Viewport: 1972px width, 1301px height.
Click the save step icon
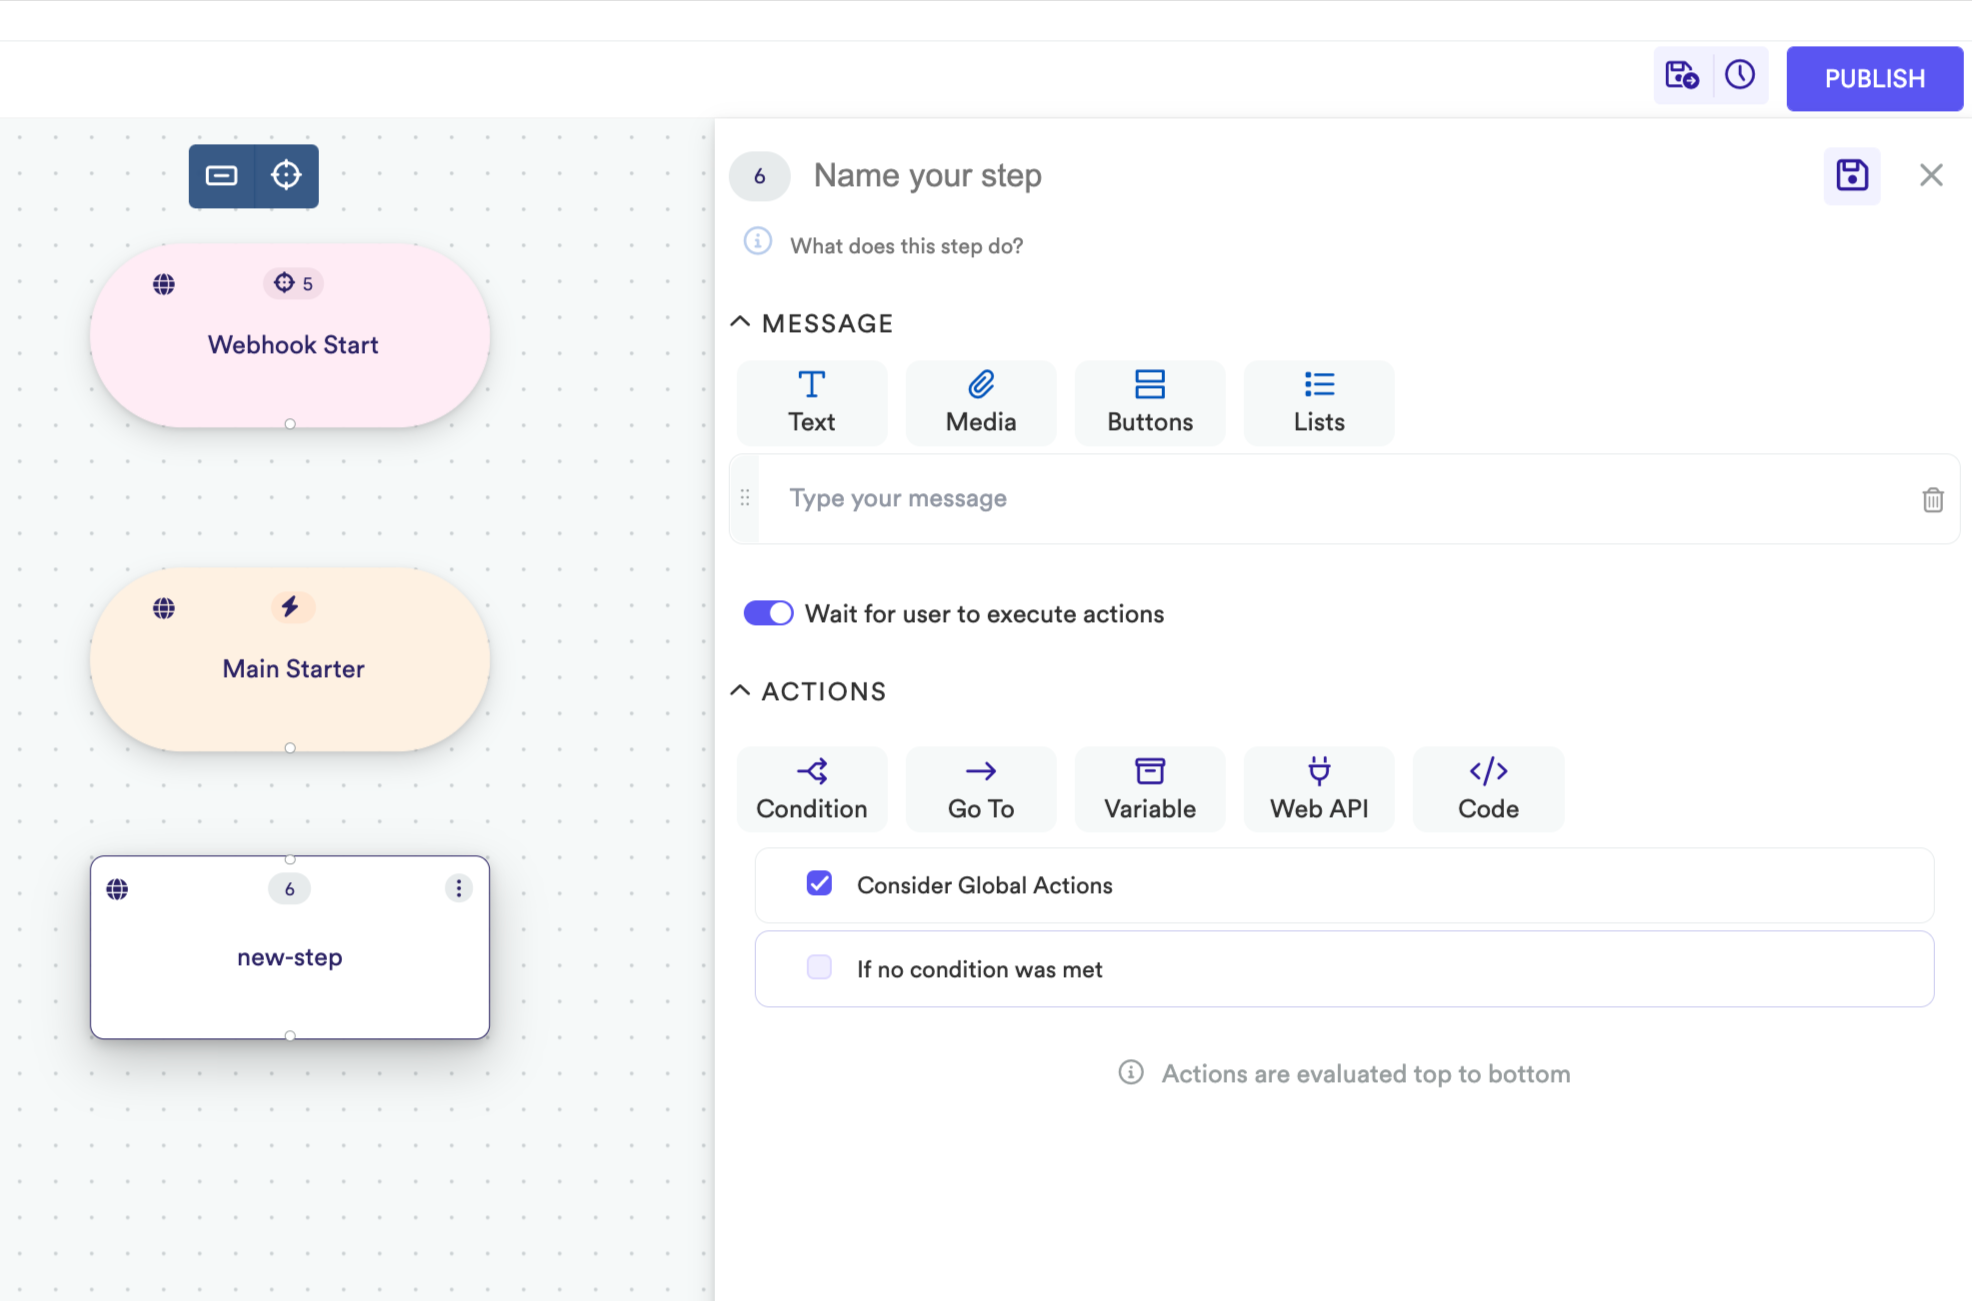point(1851,176)
